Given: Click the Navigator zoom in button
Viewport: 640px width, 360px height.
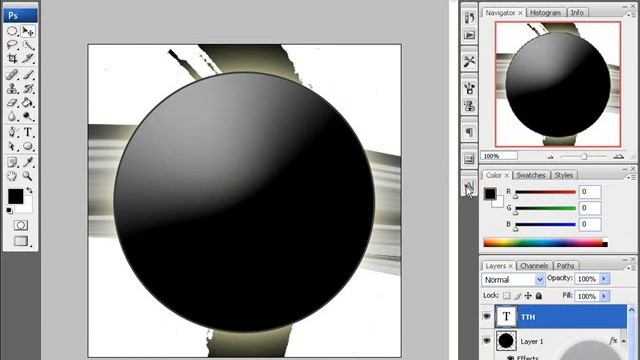Looking at the screenshot, I should tap(619, 156).
